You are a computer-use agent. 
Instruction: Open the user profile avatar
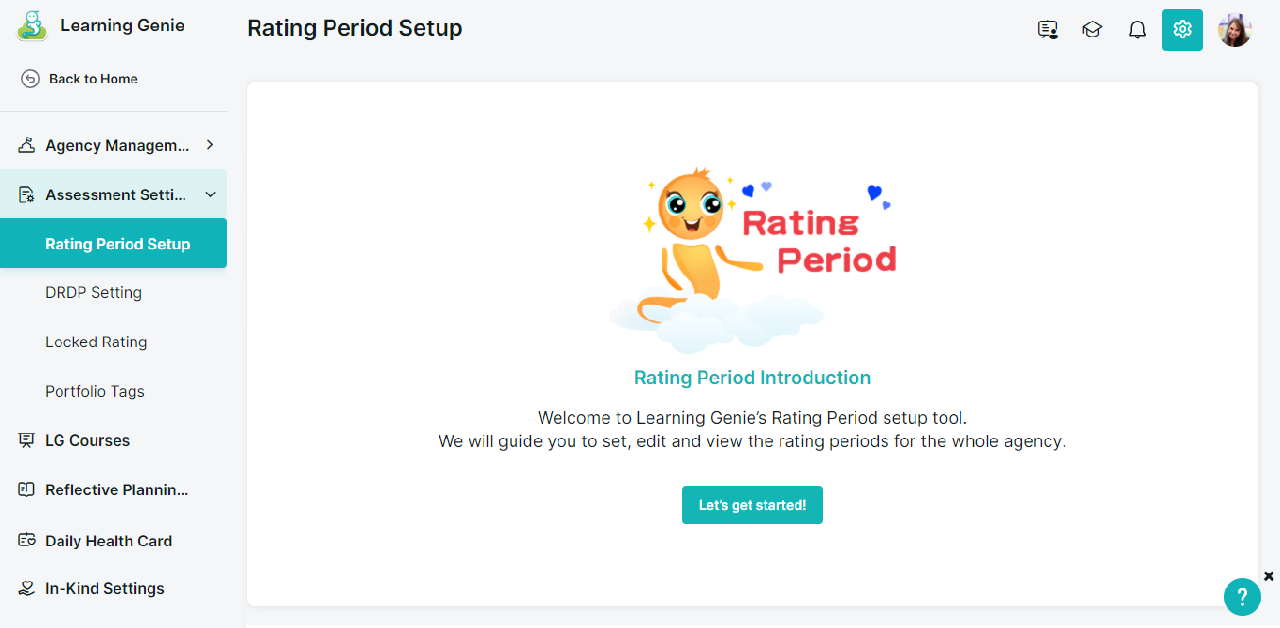point(1235,30)
